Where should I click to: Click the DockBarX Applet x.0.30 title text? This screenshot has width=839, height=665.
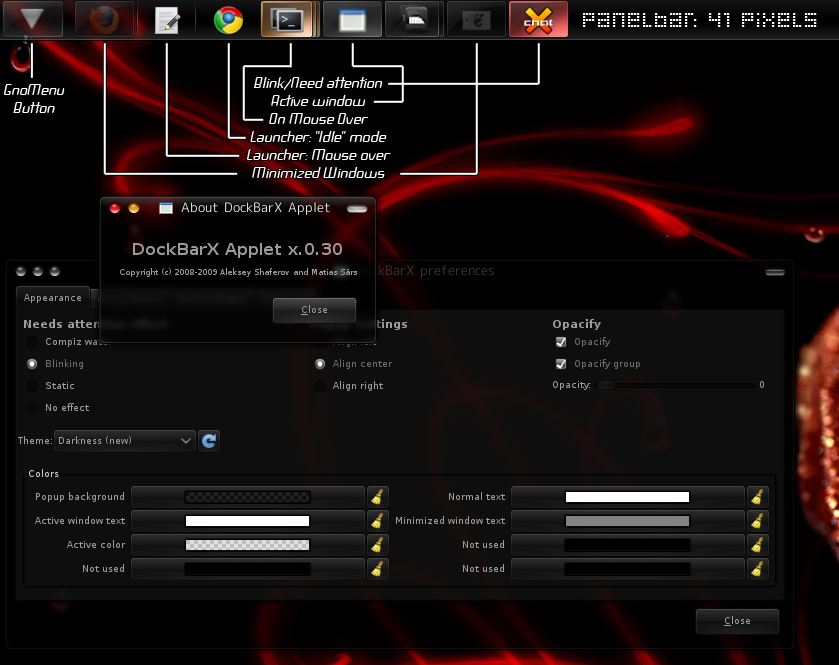point(237,249)
